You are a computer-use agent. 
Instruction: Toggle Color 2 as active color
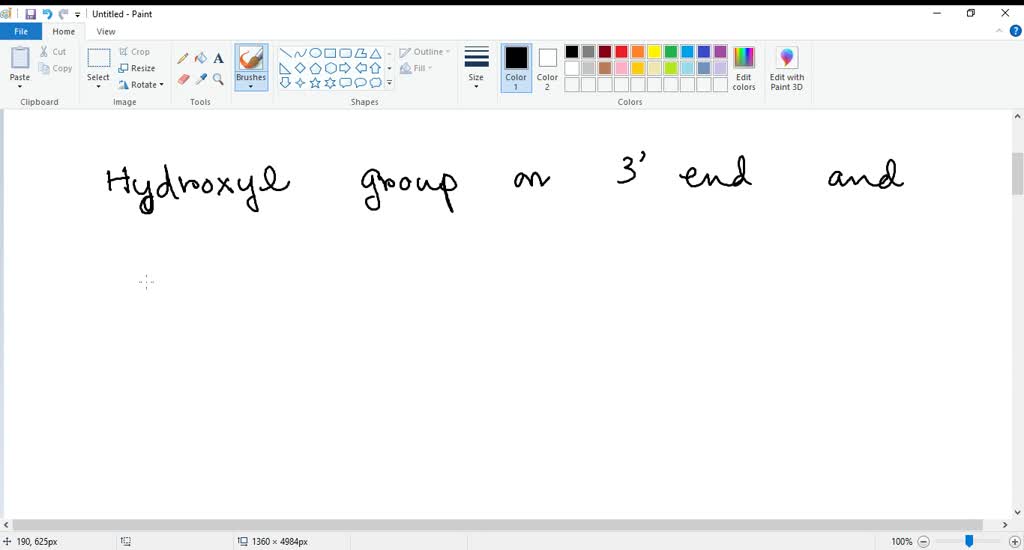coord(547,67)
